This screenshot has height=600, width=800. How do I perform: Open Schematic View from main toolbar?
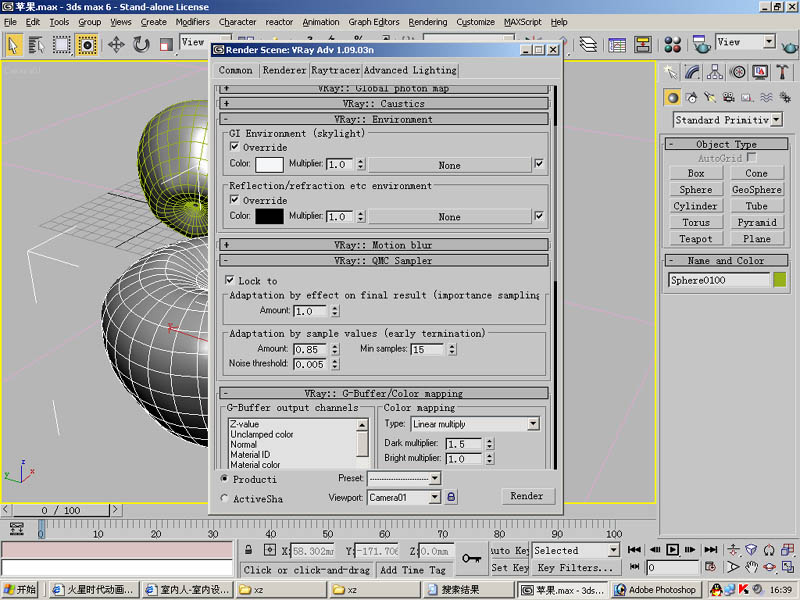click(x=642, y=45)
